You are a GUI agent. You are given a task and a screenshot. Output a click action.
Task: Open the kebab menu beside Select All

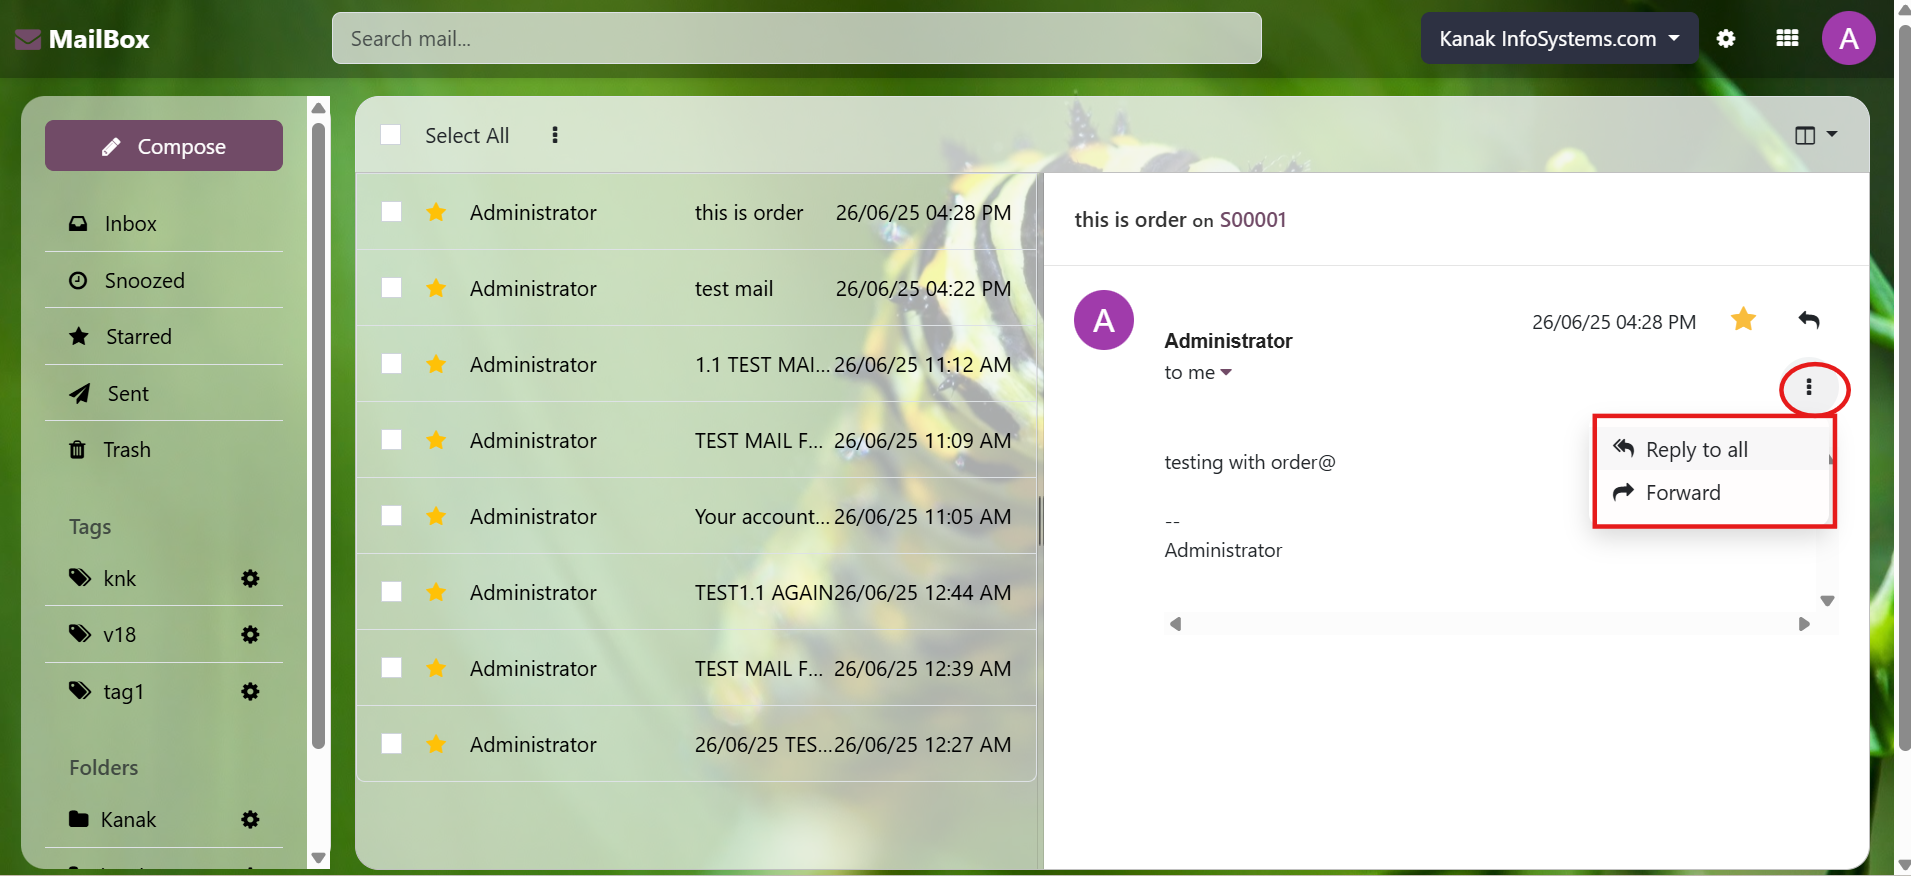[x=555, y=135]
